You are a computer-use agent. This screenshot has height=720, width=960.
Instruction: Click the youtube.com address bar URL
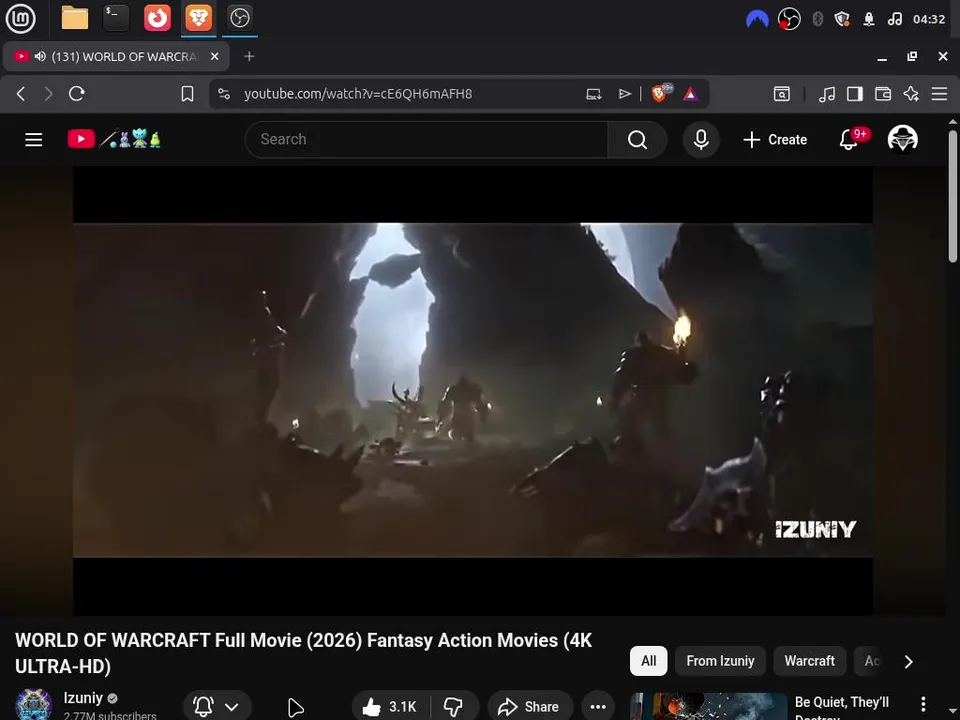358,94
